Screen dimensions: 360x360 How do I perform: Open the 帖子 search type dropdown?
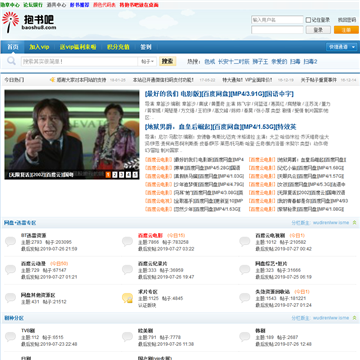click(147, 61)
